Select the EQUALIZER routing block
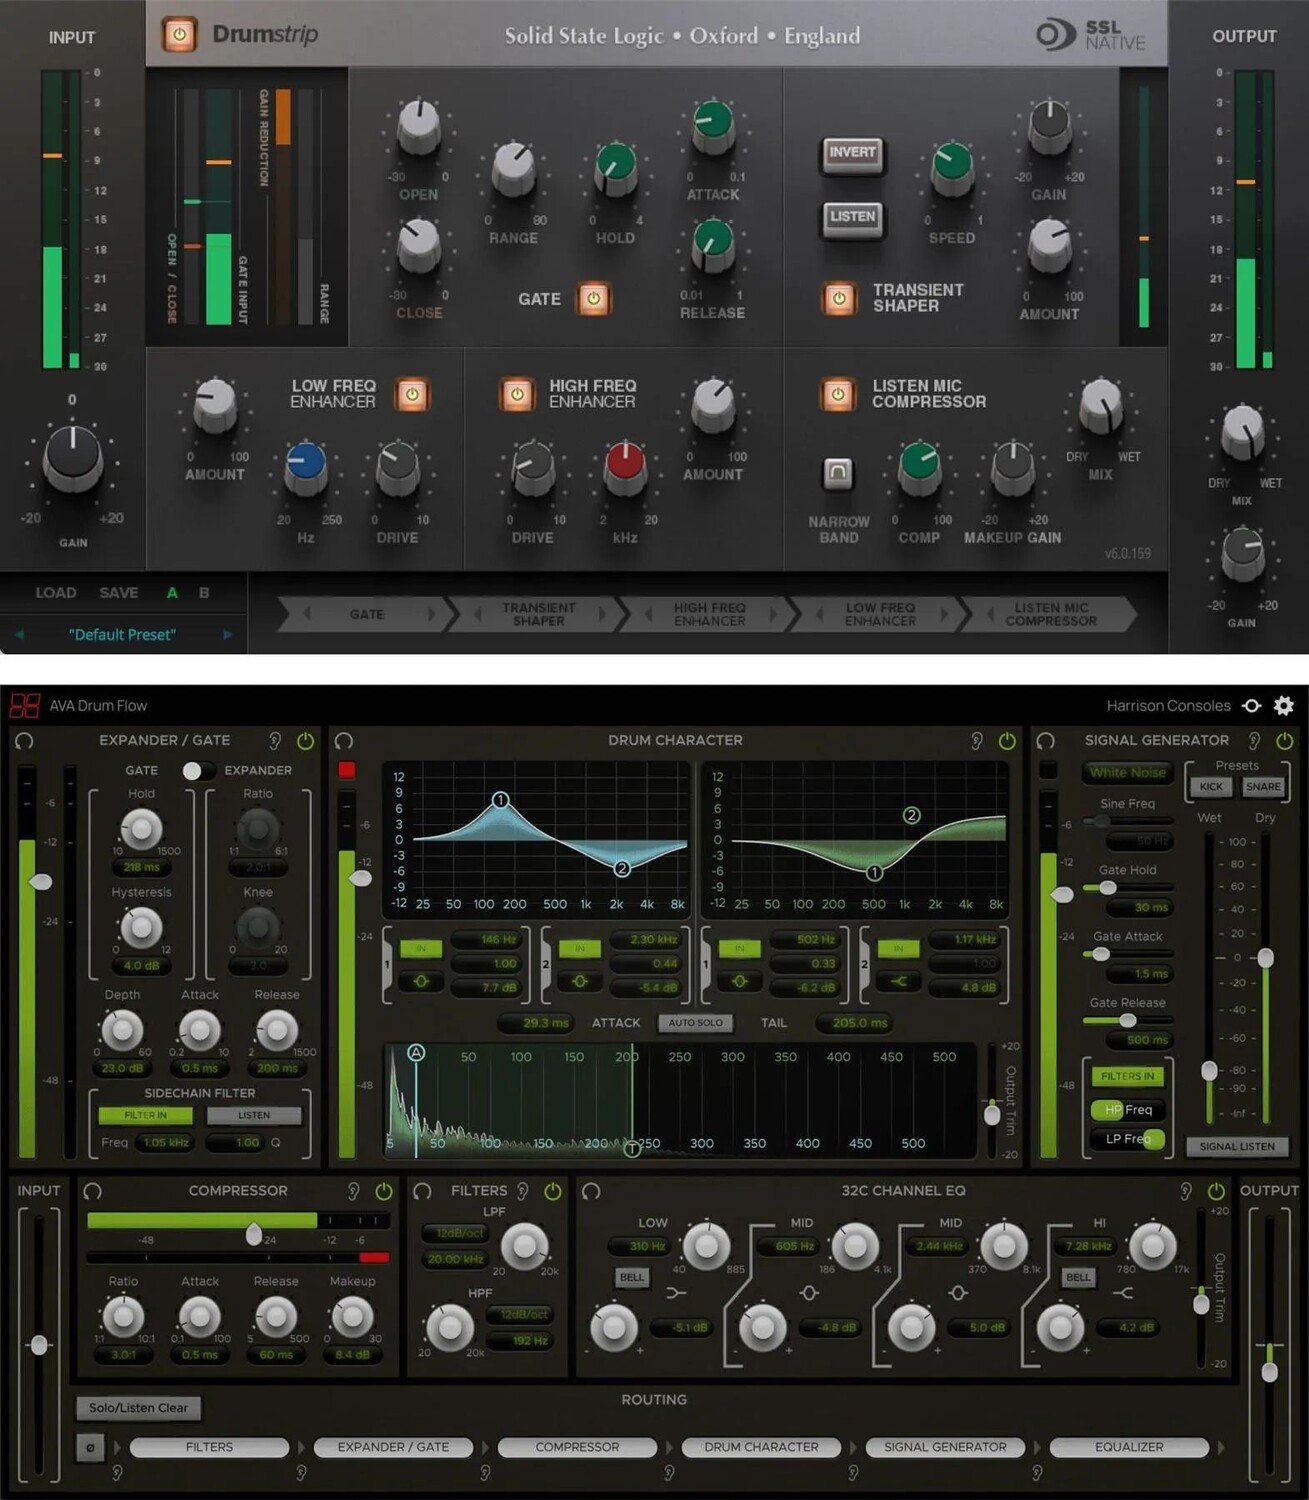Viewport: 1309px width, 1500px height. pos(1129,1447)
